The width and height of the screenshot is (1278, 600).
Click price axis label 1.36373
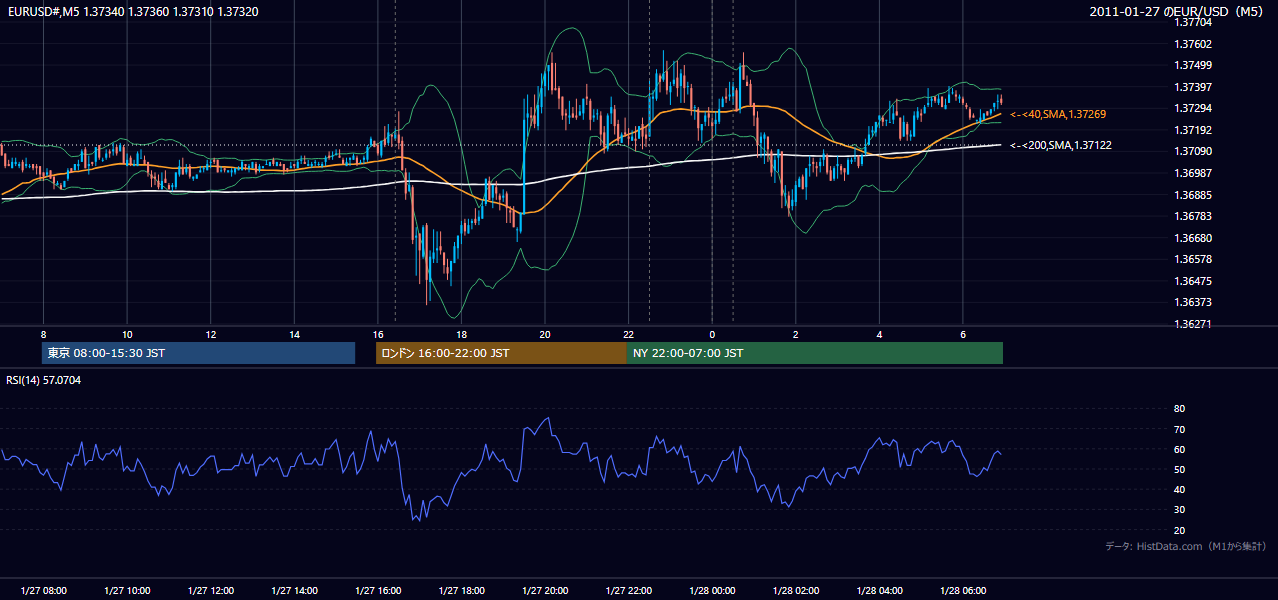point(1194,302)
